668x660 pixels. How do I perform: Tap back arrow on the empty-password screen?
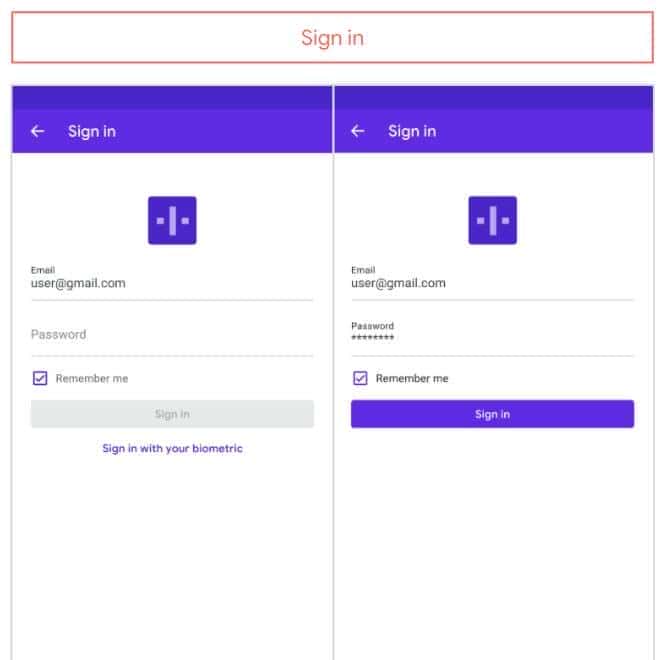(38, 131)
